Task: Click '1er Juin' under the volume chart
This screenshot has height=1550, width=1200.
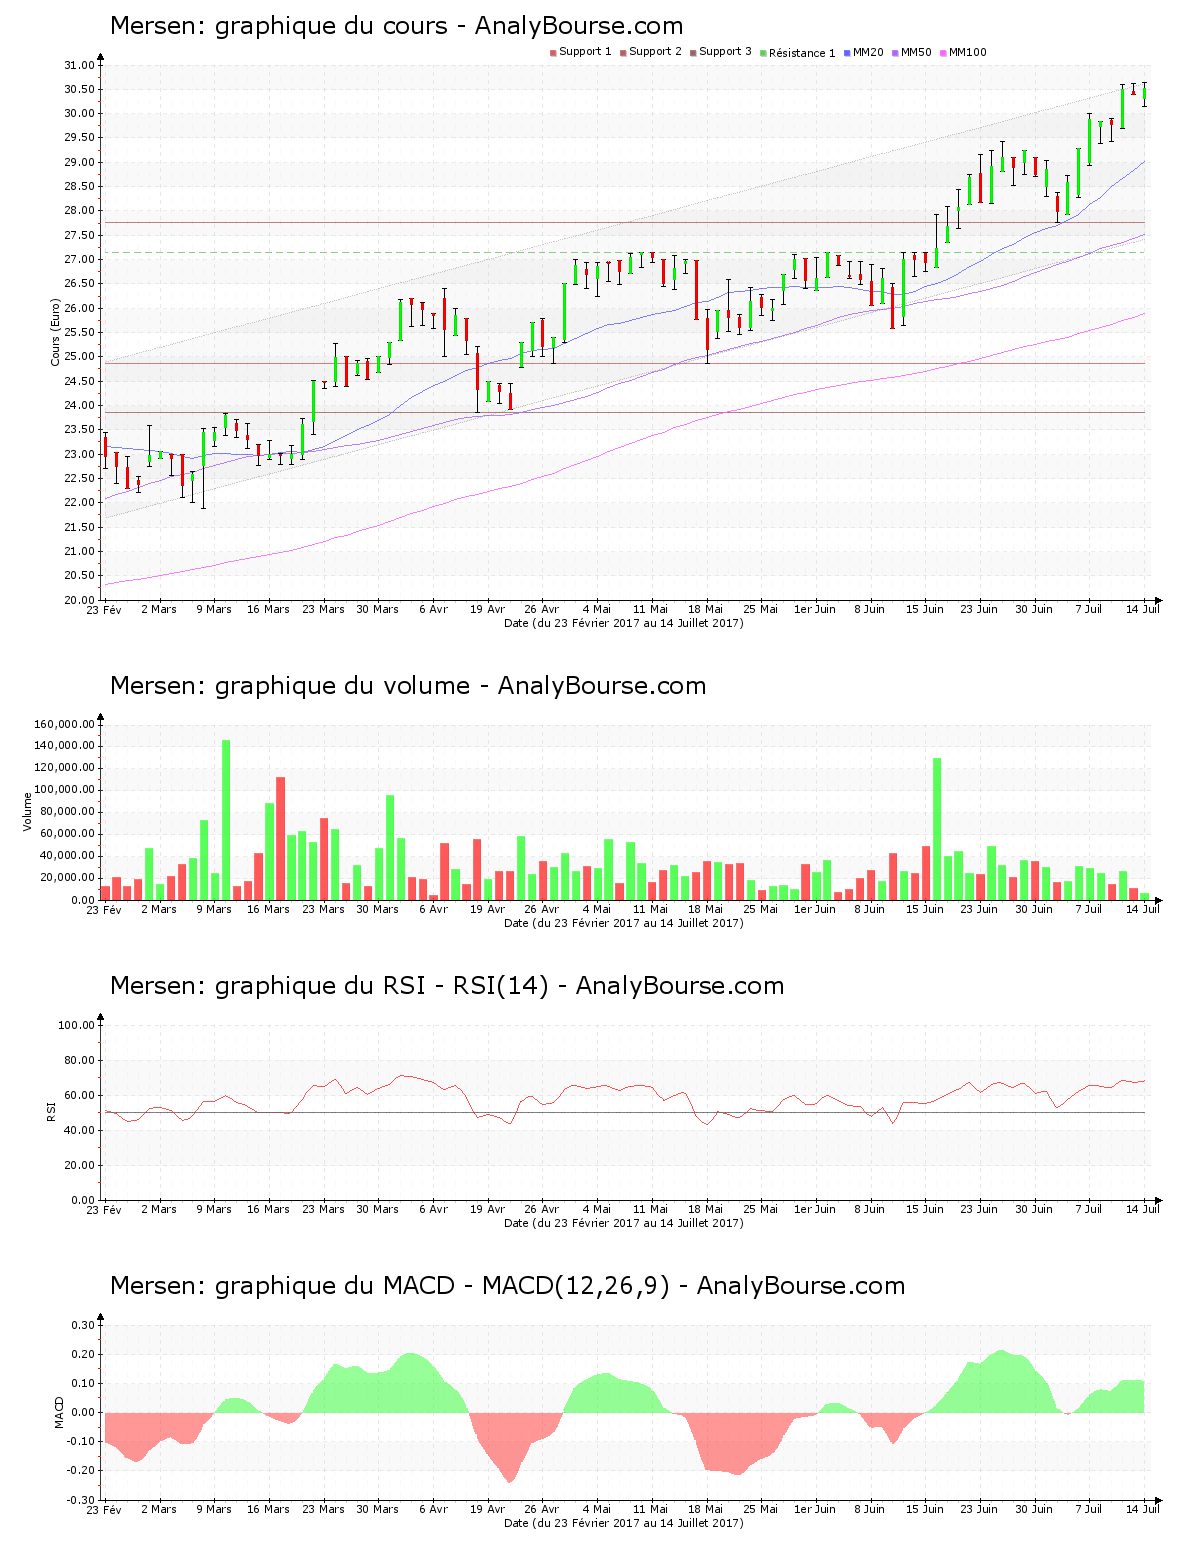Action: point(815,909)
